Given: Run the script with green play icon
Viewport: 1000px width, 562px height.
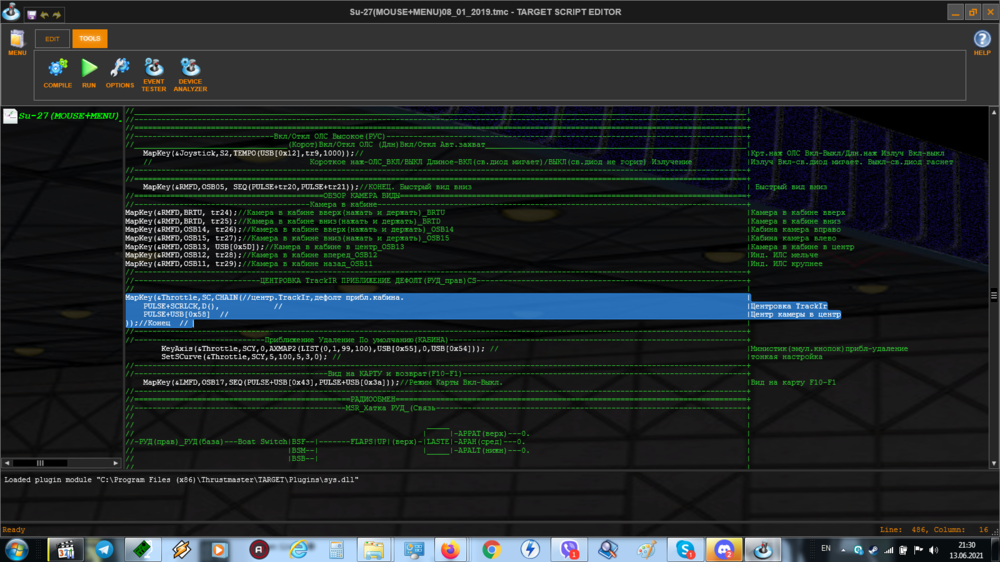Looking at the screenshot, I should 89,68.
